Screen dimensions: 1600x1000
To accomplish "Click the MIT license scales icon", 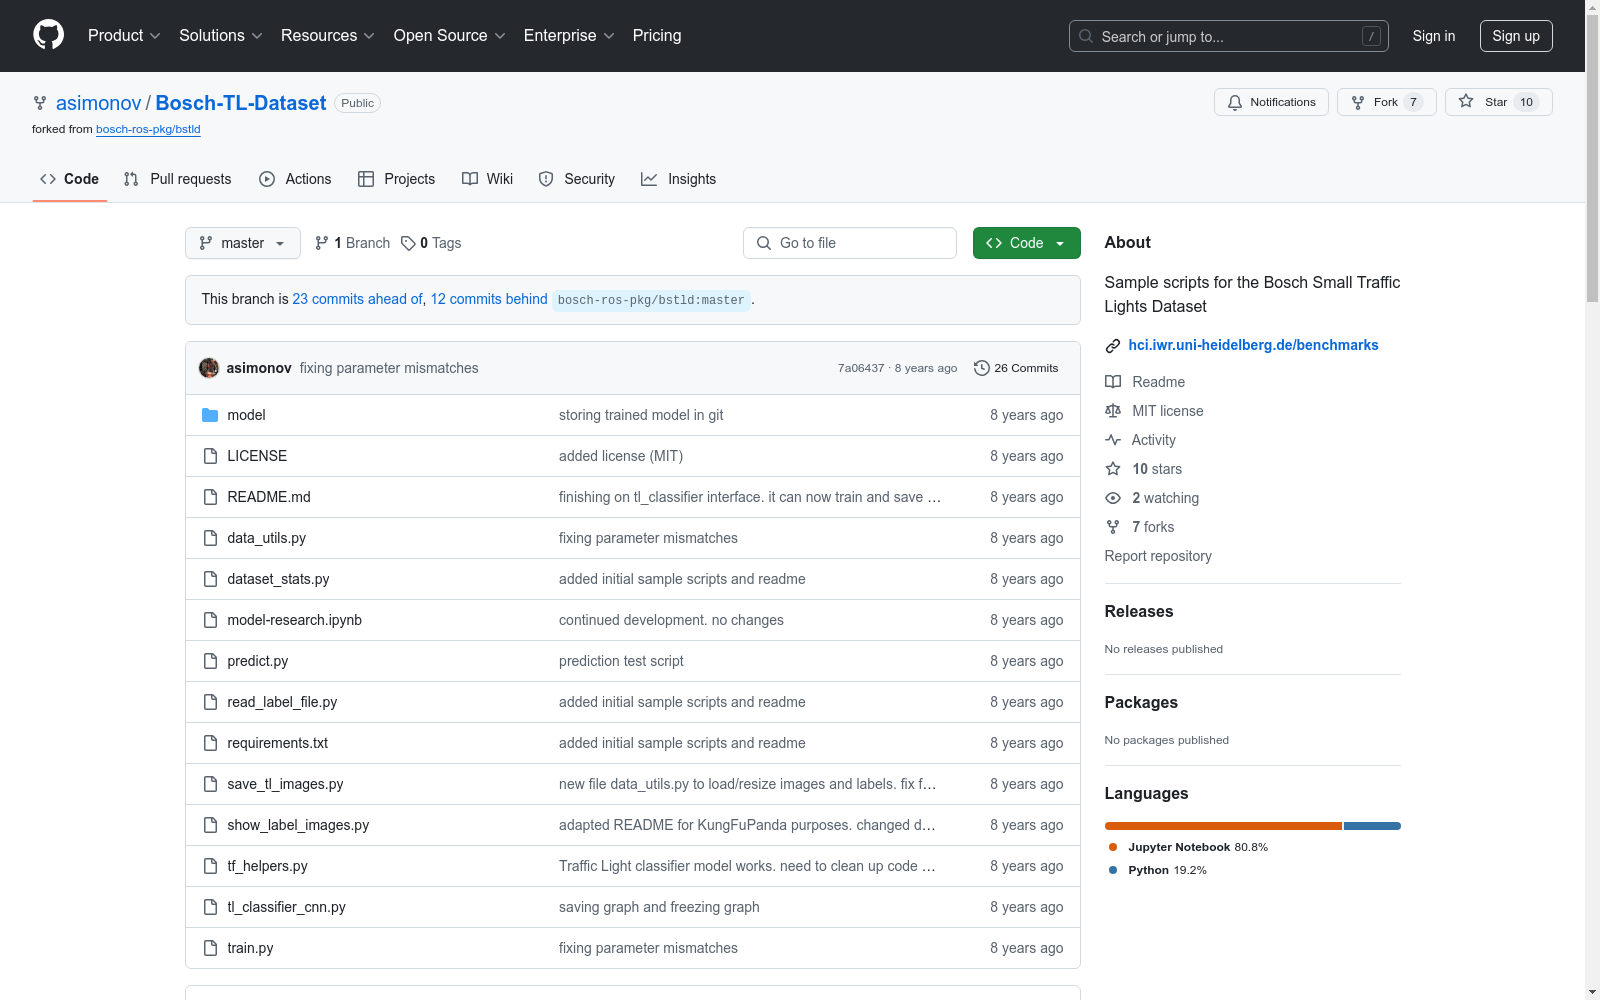I will (1113, 411).
